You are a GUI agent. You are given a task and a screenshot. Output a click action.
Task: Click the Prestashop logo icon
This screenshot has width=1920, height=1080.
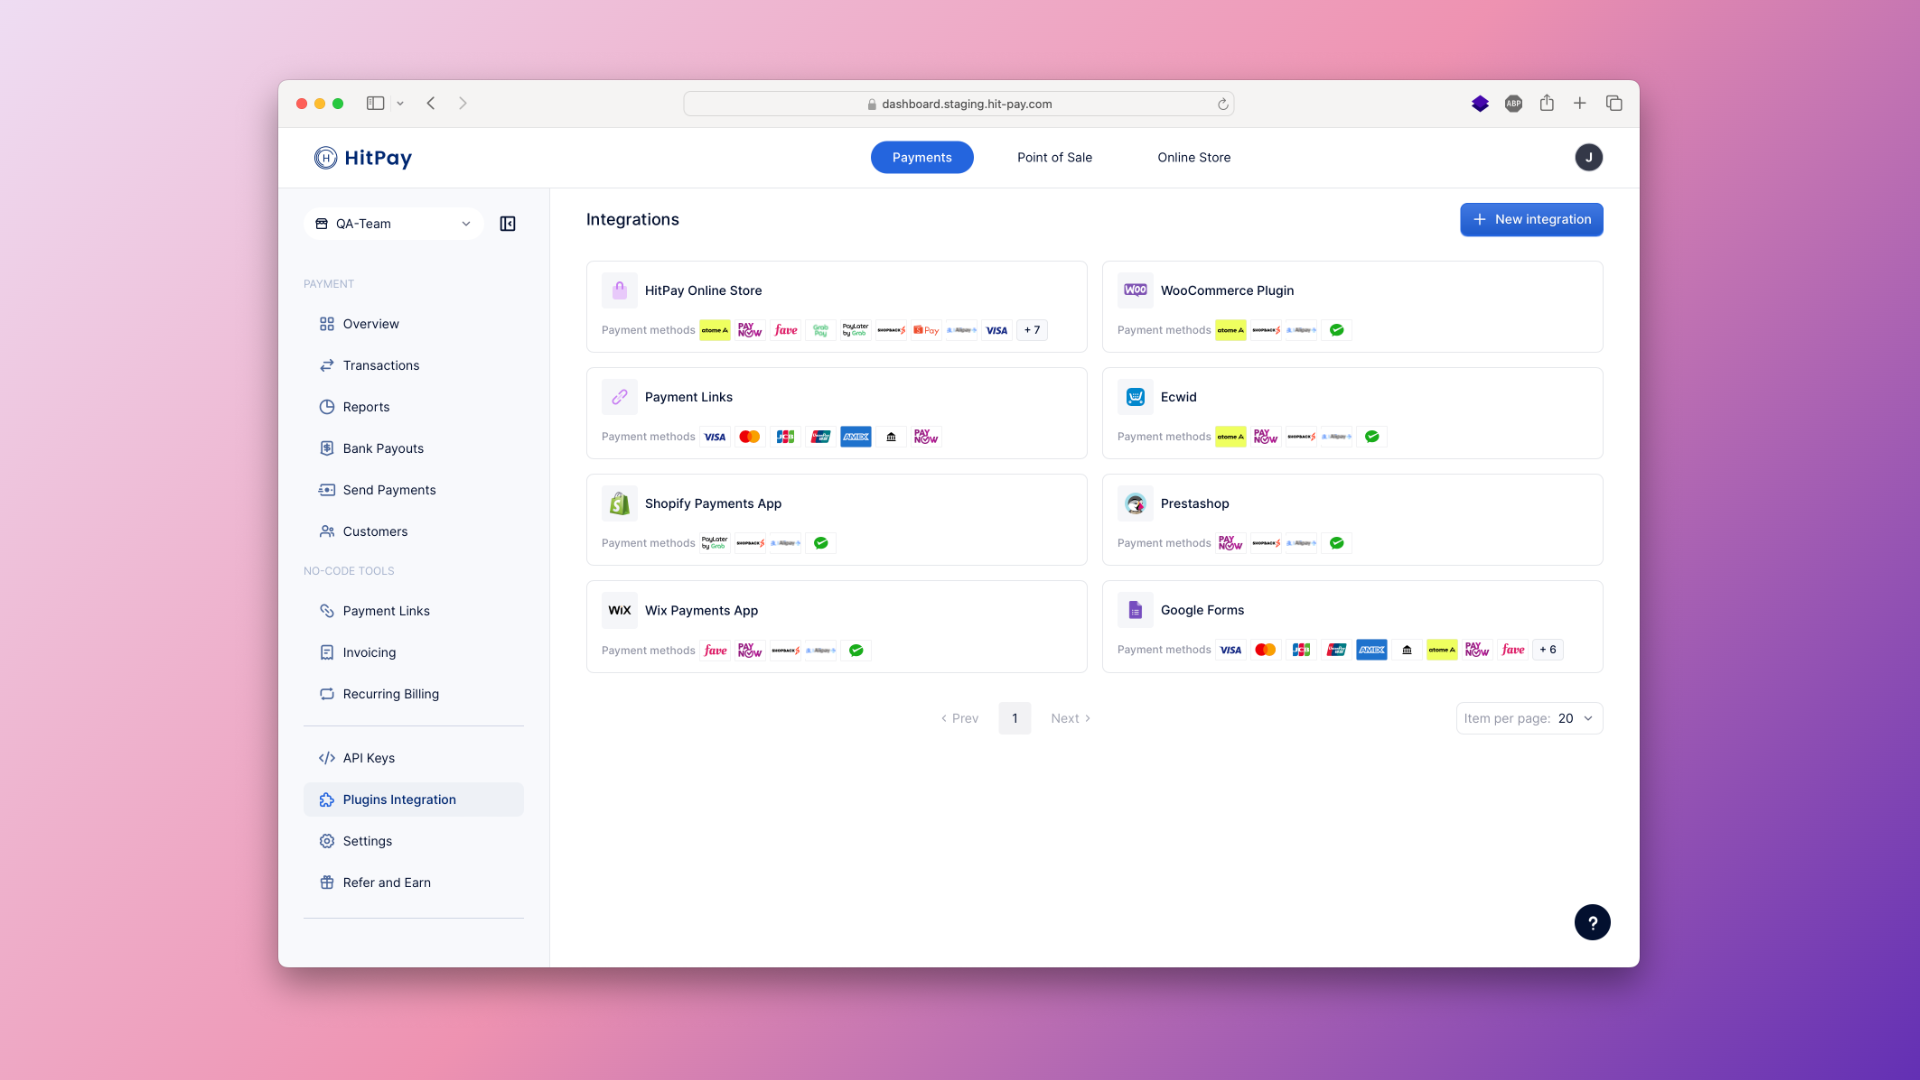click(x=1135, y=504)
